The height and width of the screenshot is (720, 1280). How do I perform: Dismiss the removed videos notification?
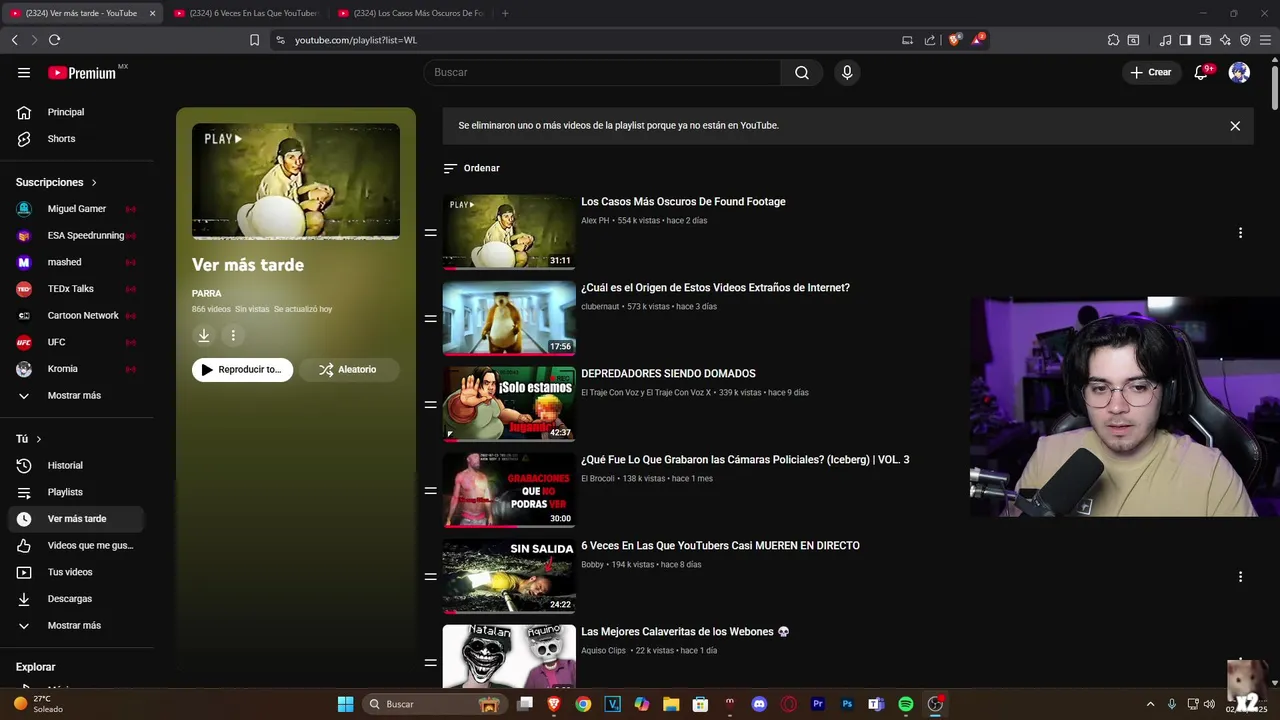point(1235,126)
